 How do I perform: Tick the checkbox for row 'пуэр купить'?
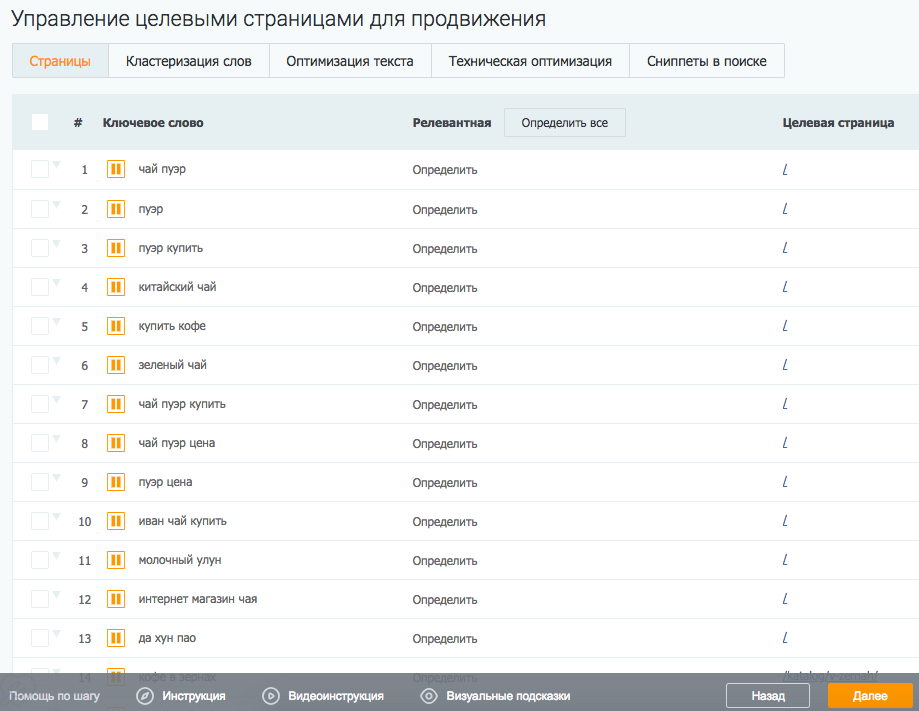pos(40,248)
